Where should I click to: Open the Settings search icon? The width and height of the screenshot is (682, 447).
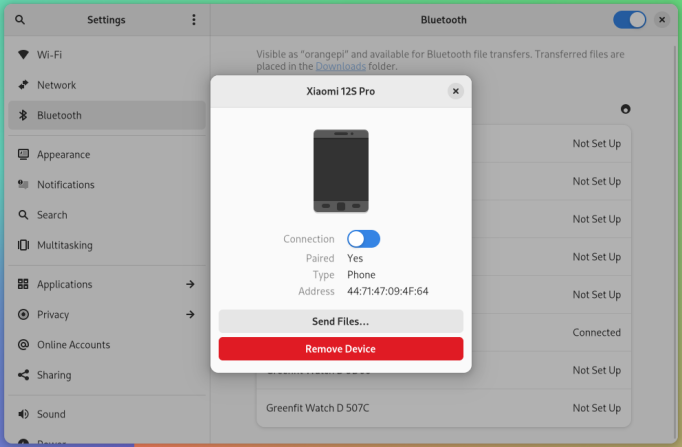(x=20, y=20)
